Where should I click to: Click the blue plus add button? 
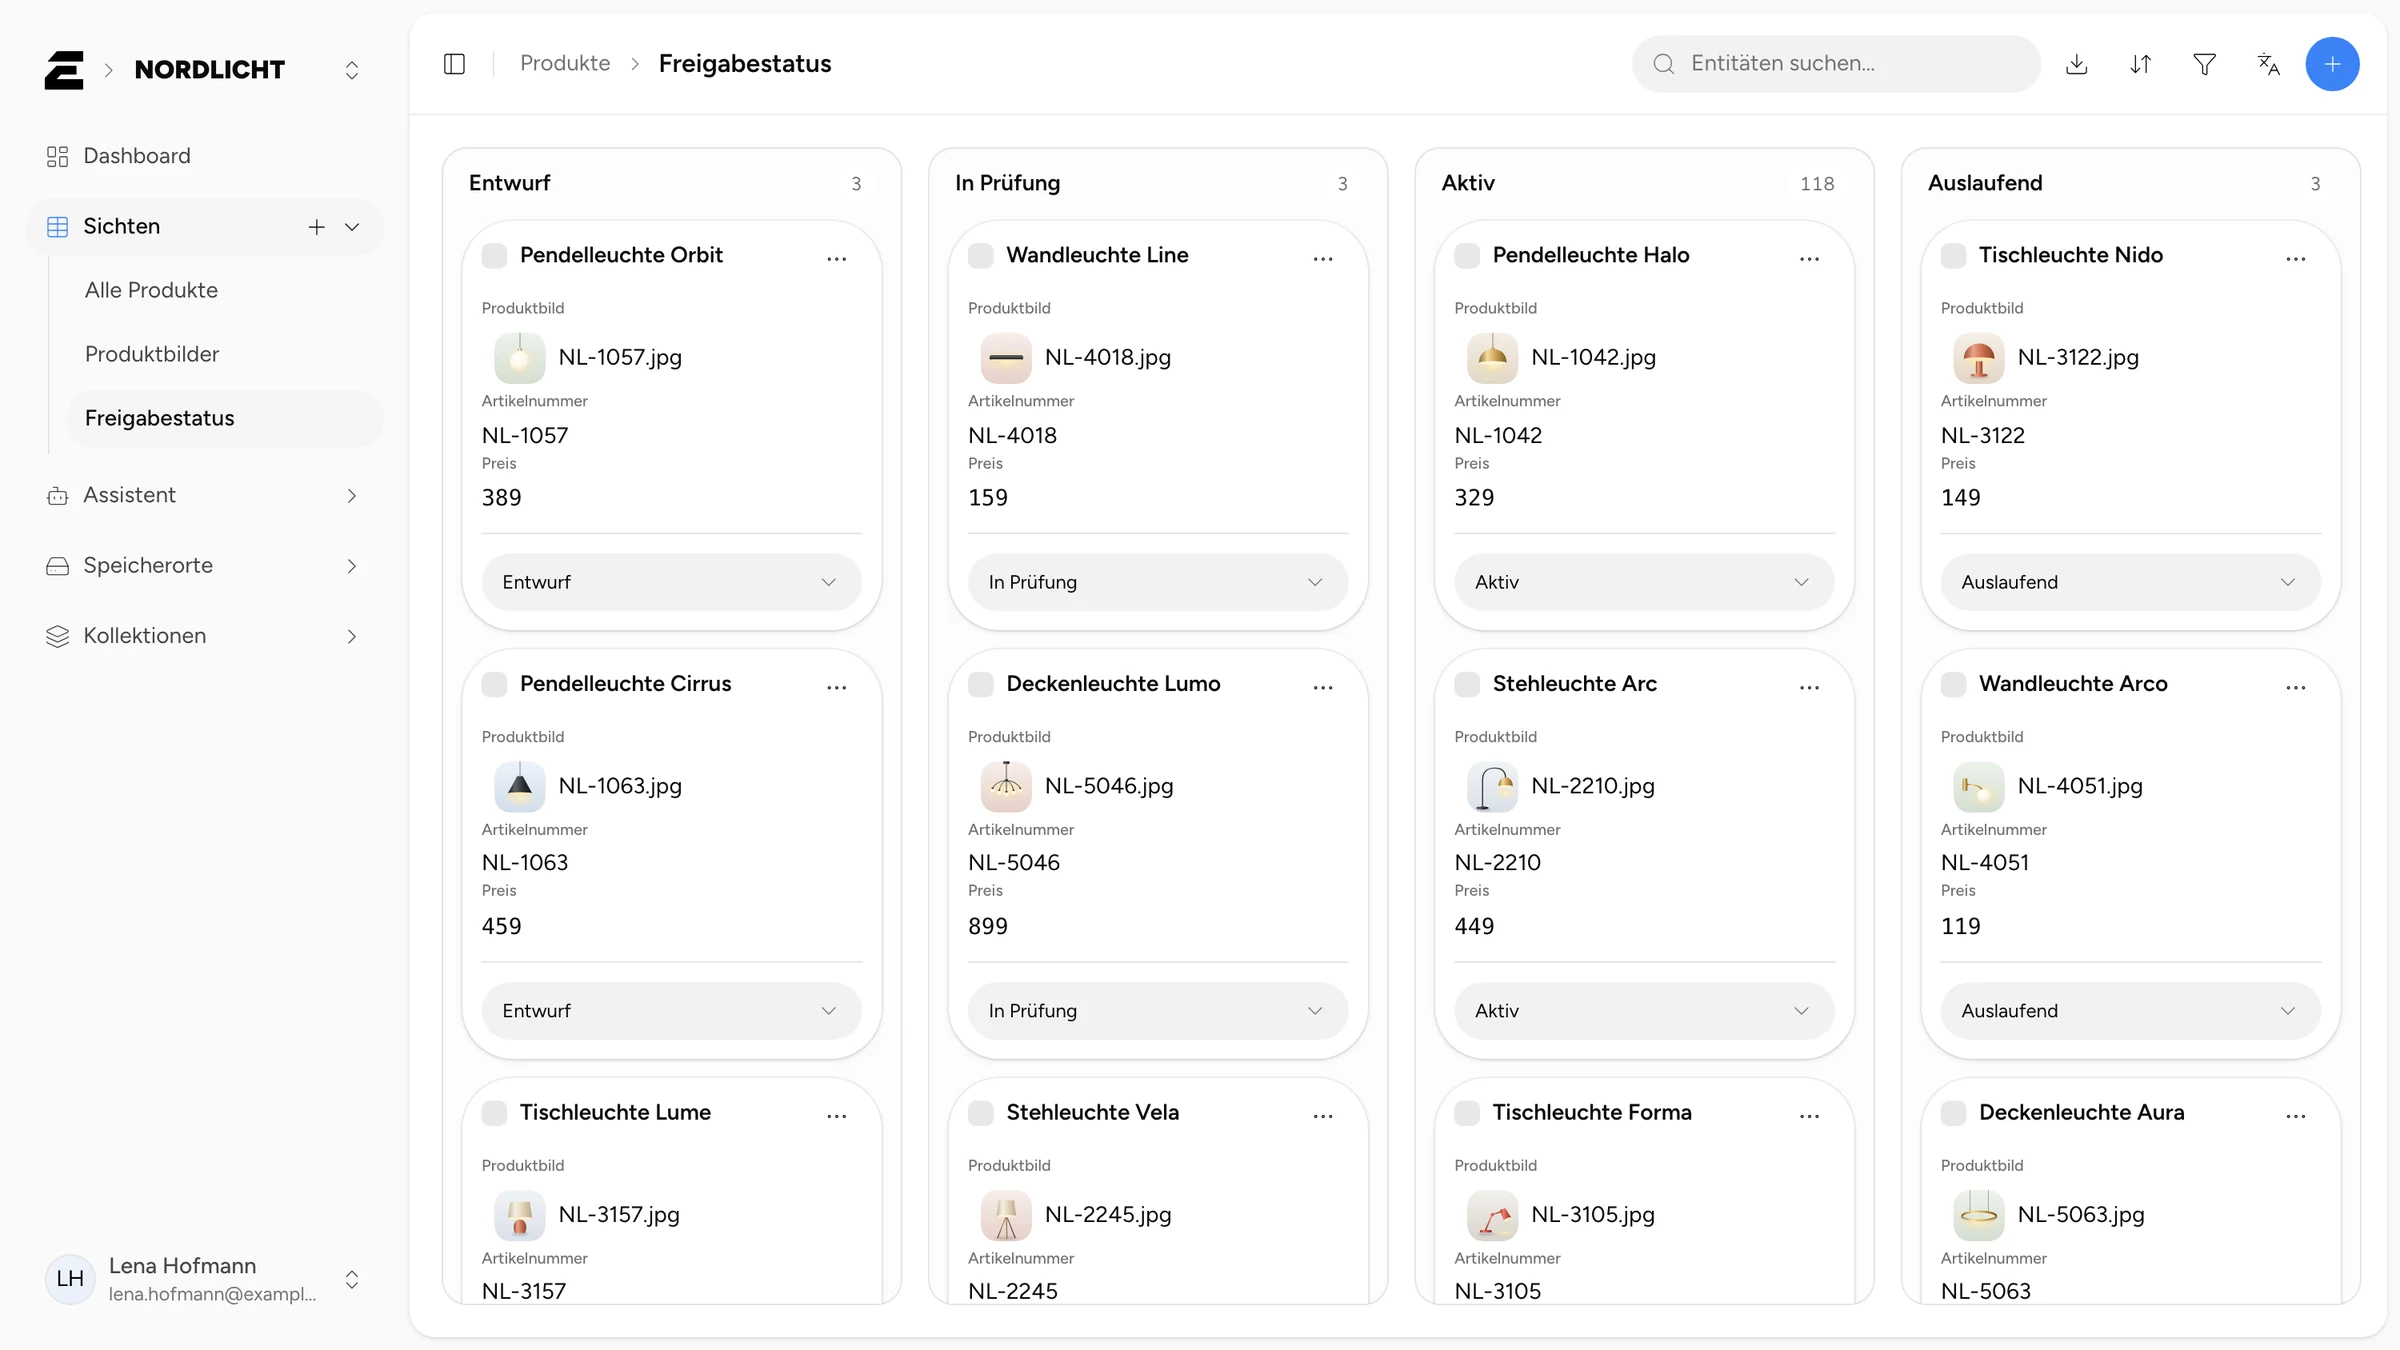click(x=2333, y=64)
